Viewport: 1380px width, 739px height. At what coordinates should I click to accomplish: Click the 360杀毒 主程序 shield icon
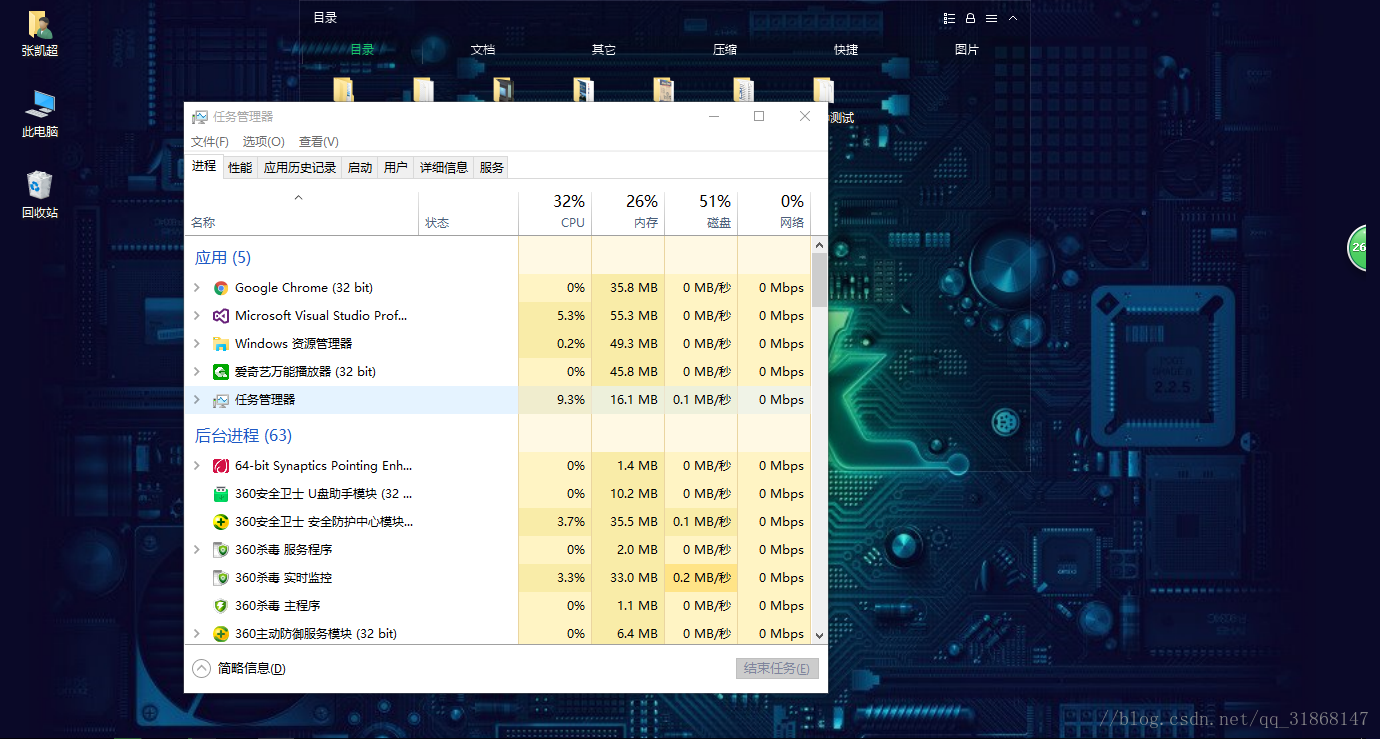[221, 606]
